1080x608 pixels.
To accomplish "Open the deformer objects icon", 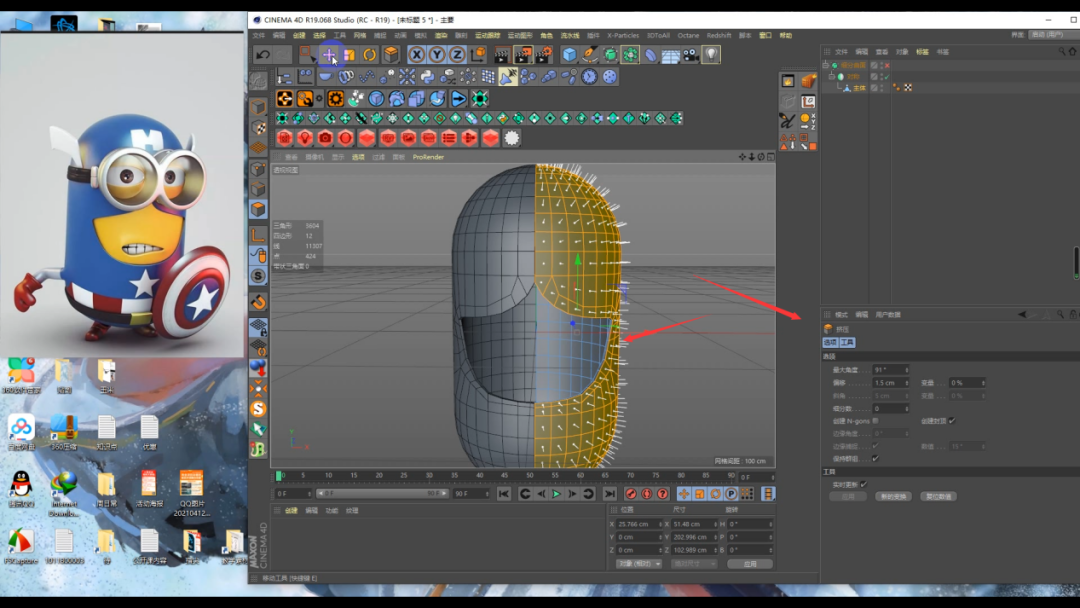I will [650, 54].
